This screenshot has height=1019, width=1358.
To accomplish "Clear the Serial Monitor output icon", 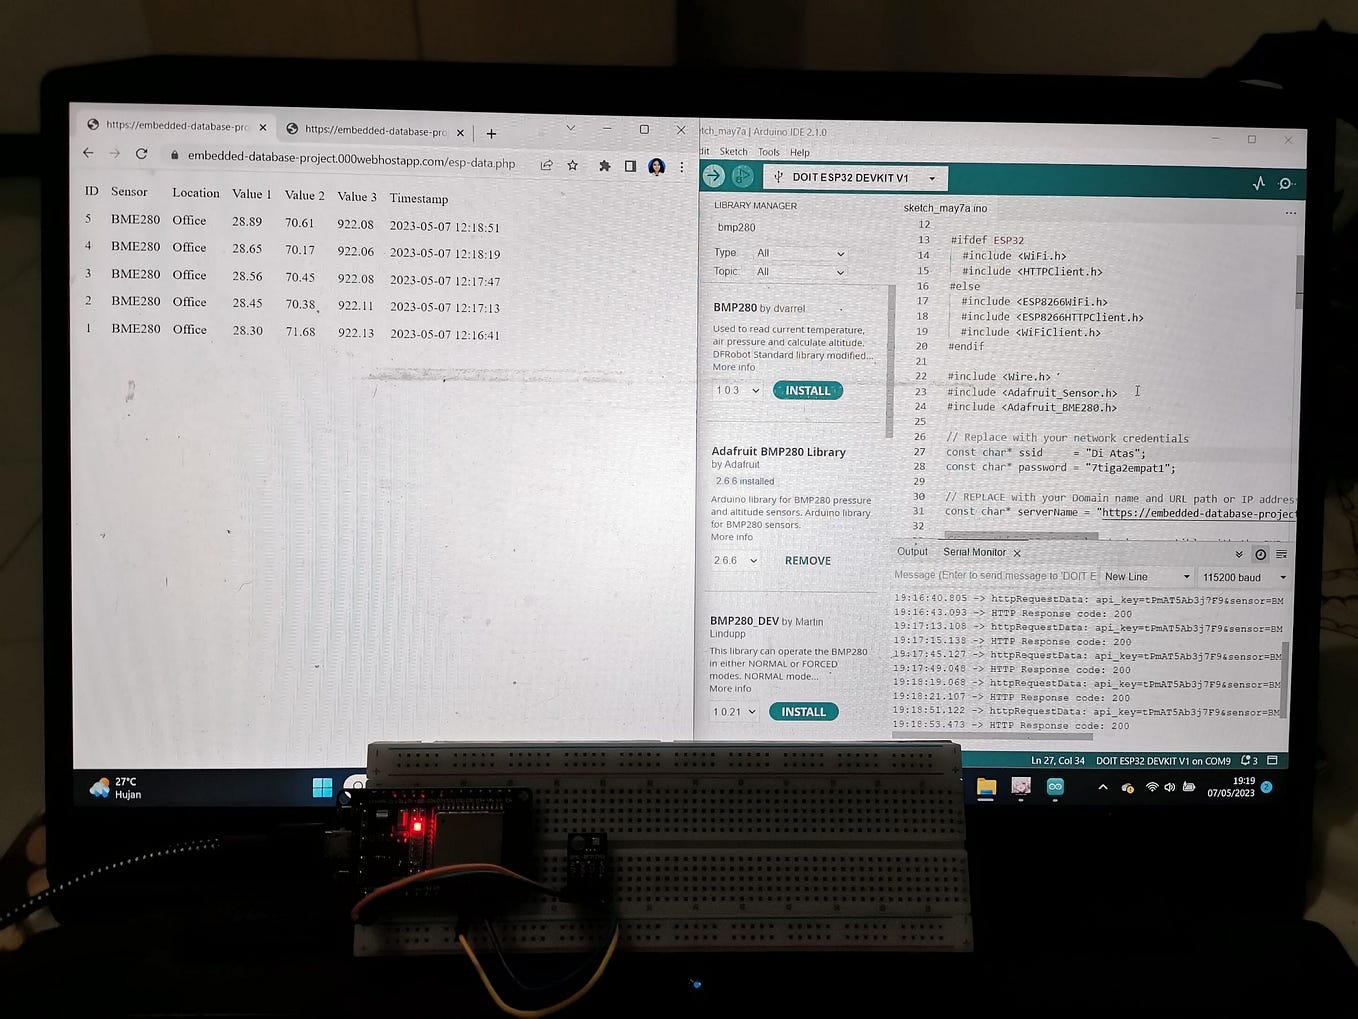I will pos(1281,554).
